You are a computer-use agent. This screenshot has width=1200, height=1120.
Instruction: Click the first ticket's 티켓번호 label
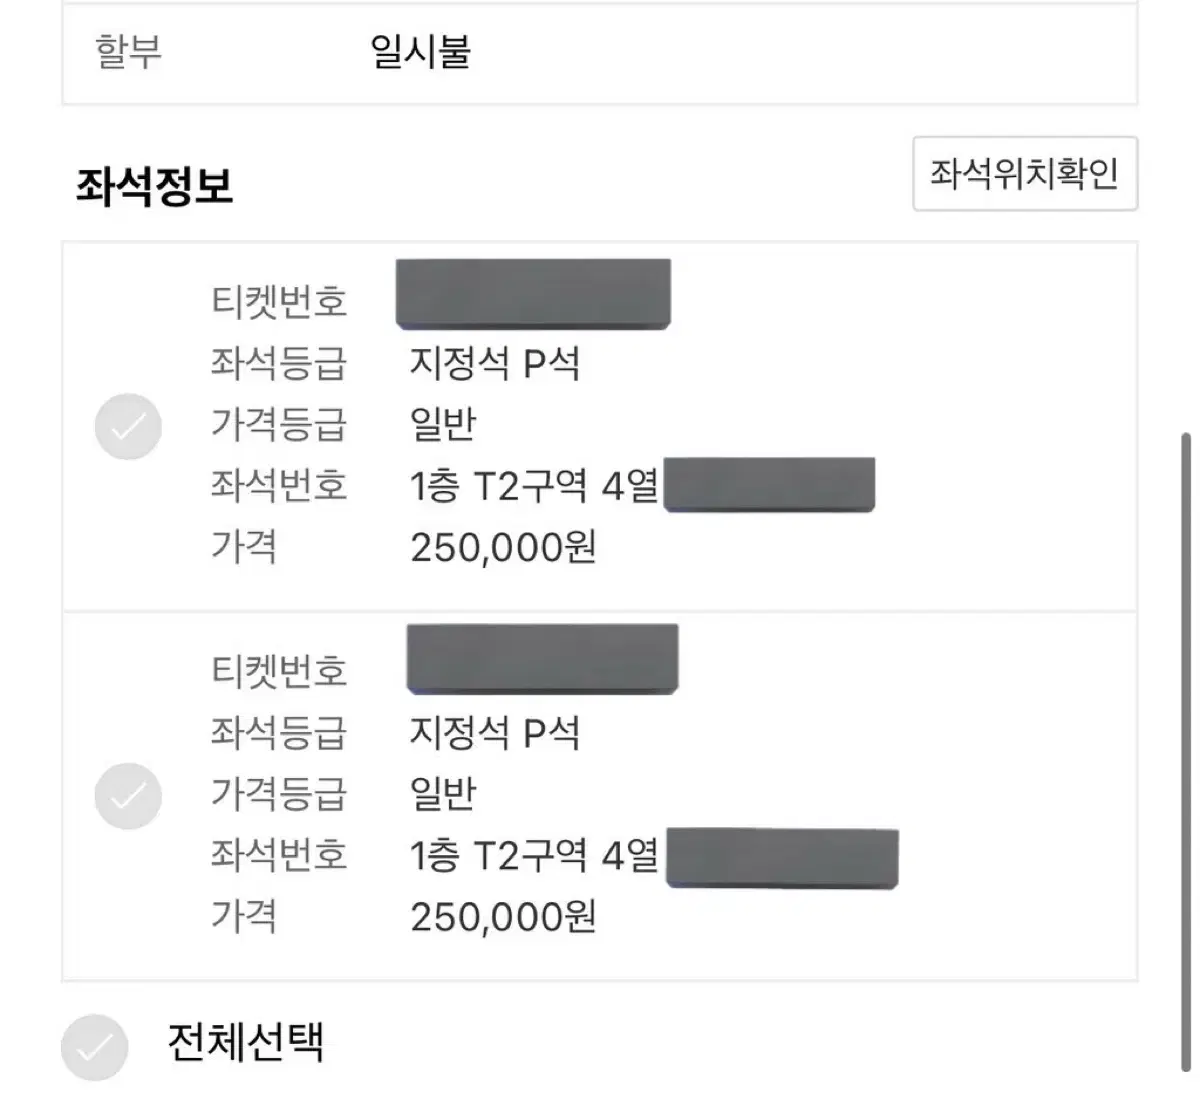click(279, 301)
